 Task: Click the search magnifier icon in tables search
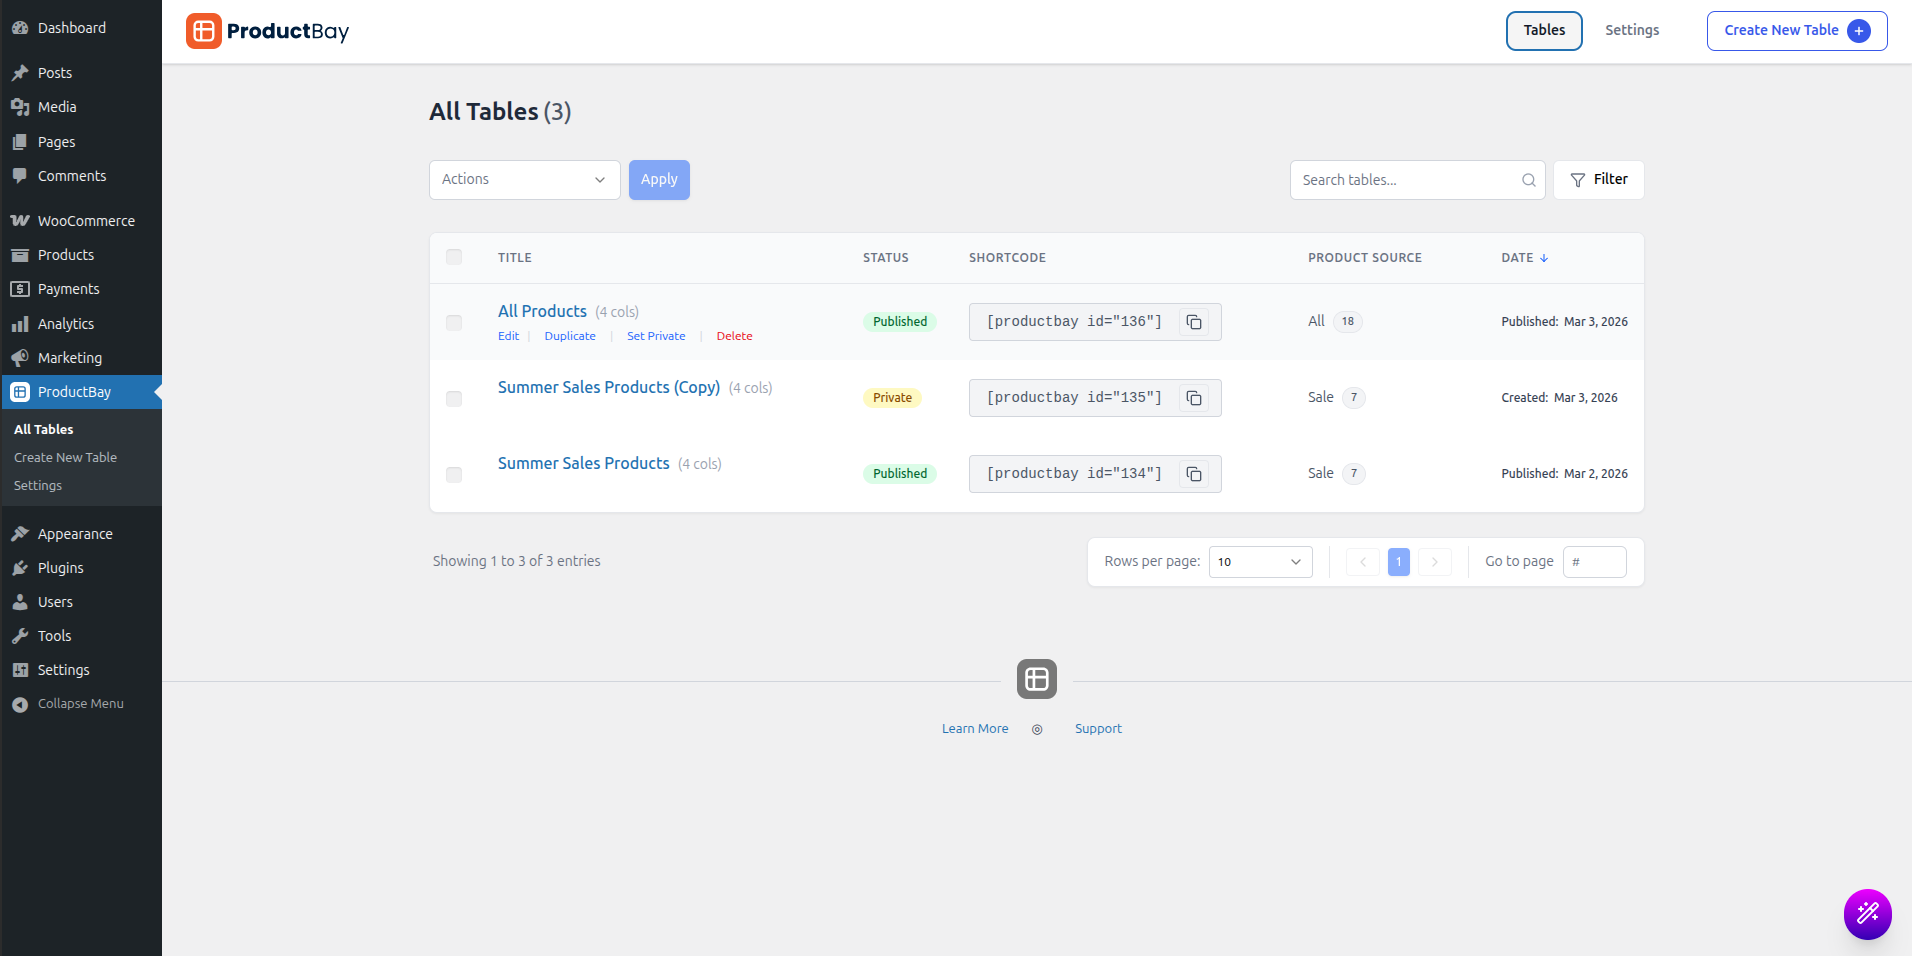(1528, 180)
